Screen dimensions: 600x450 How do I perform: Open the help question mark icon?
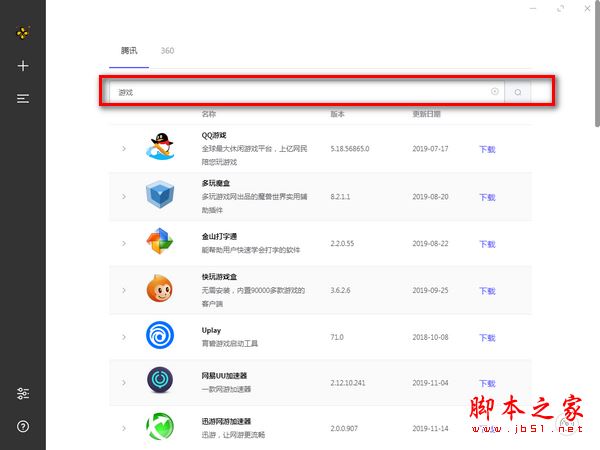click(x=23, y=426)
